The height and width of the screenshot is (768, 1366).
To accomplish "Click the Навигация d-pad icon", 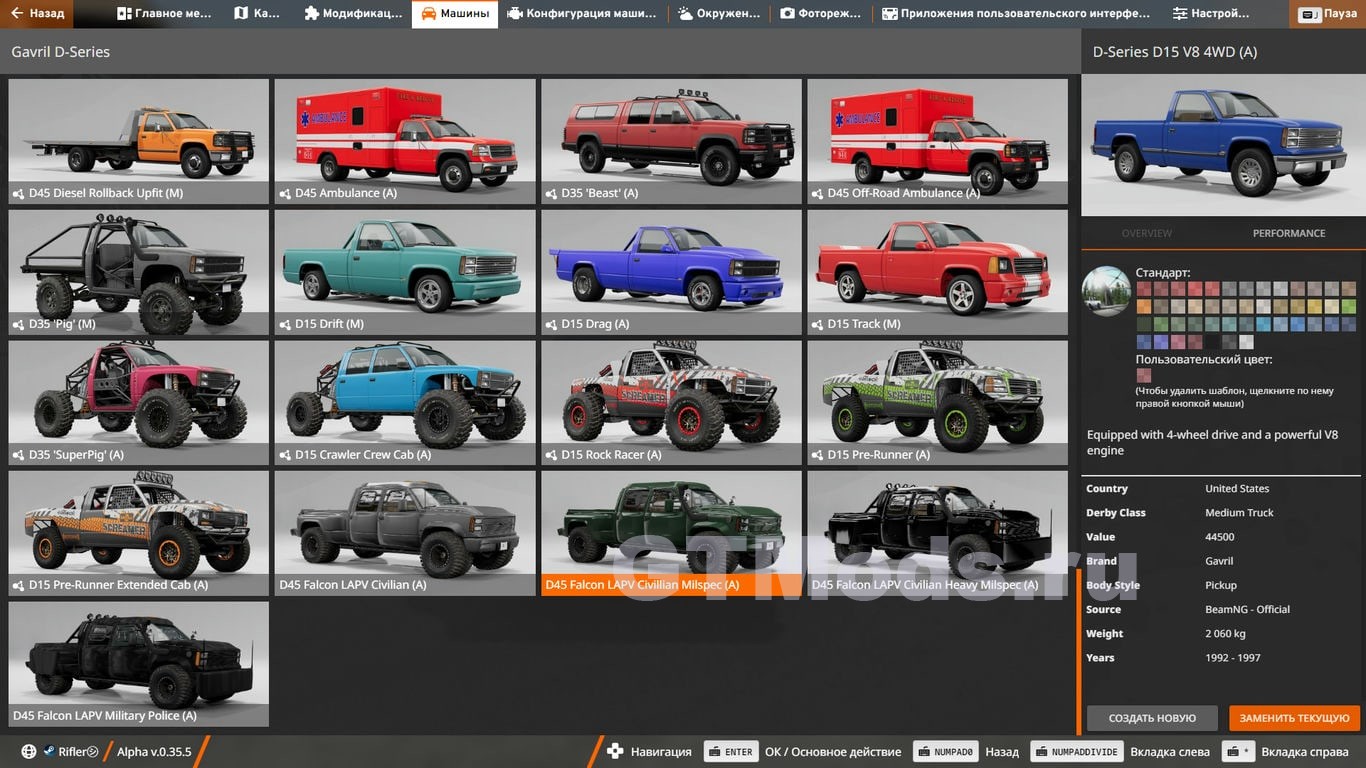I will (615, 752).
